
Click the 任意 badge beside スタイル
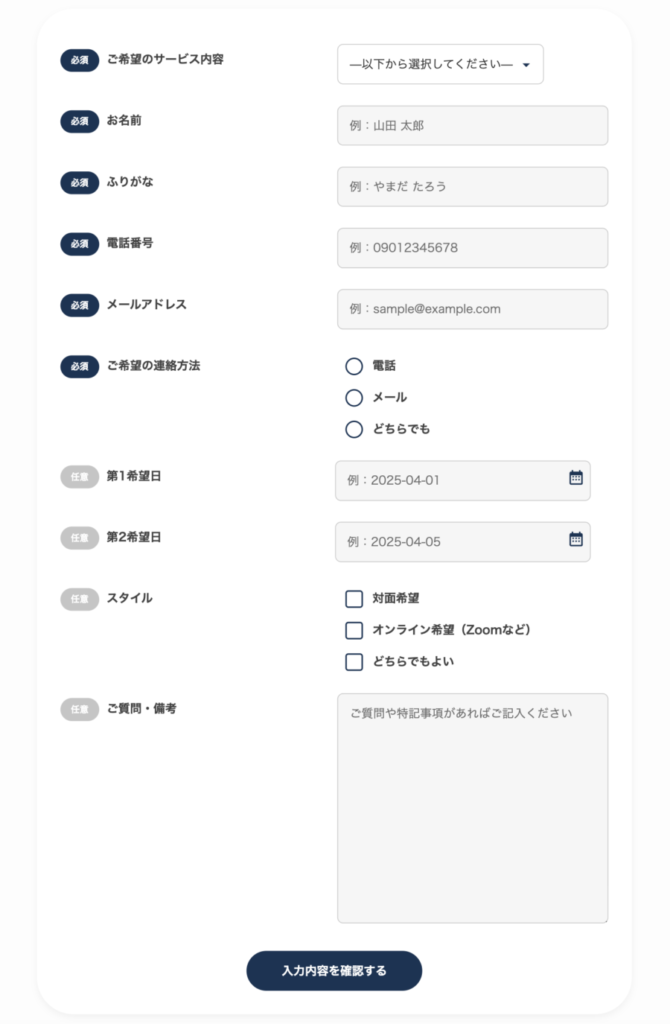[x=80, y=599]
